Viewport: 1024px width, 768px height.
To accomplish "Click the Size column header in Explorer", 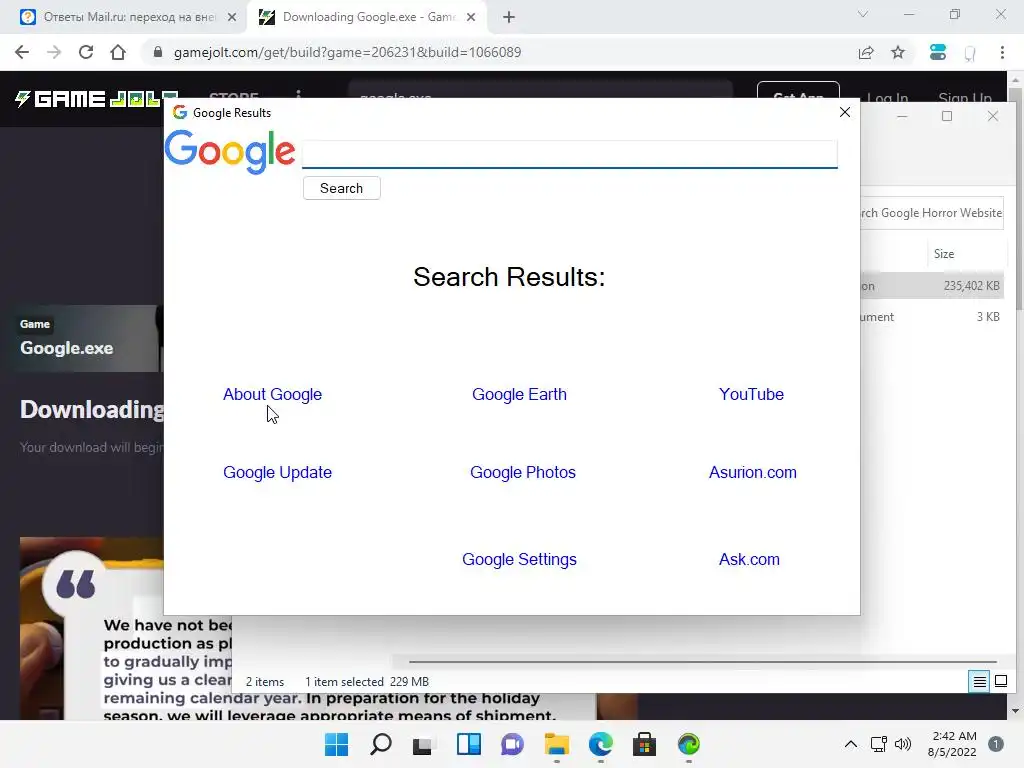I will (944, 254).
